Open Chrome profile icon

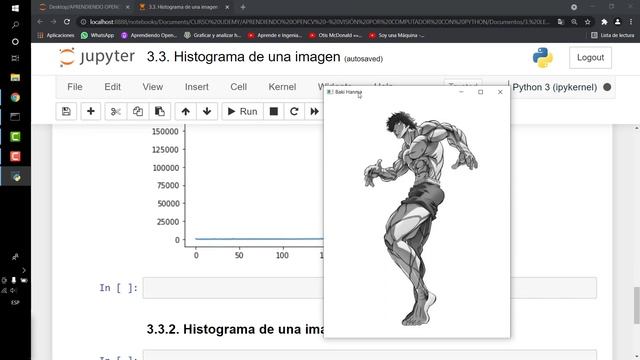(618, 22)
